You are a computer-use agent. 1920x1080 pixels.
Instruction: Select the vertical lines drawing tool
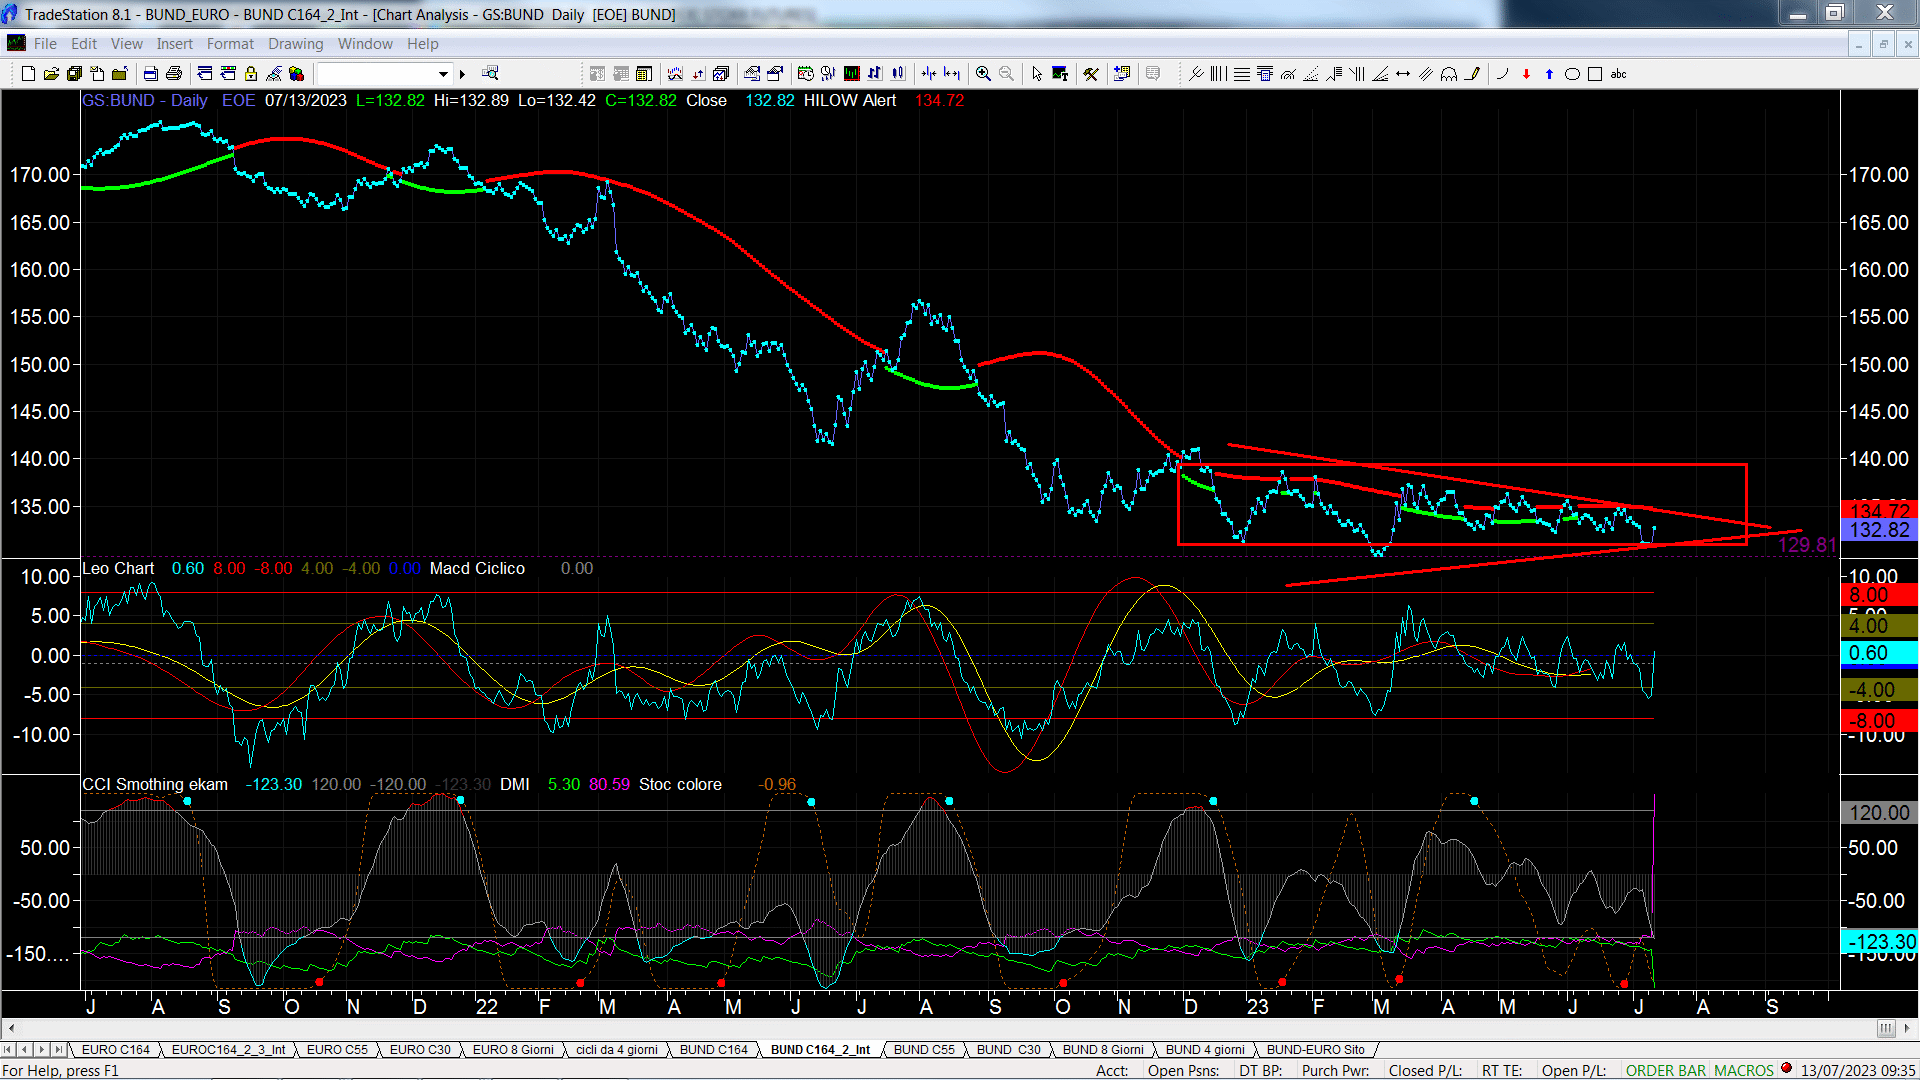[x=1218, y=74]
